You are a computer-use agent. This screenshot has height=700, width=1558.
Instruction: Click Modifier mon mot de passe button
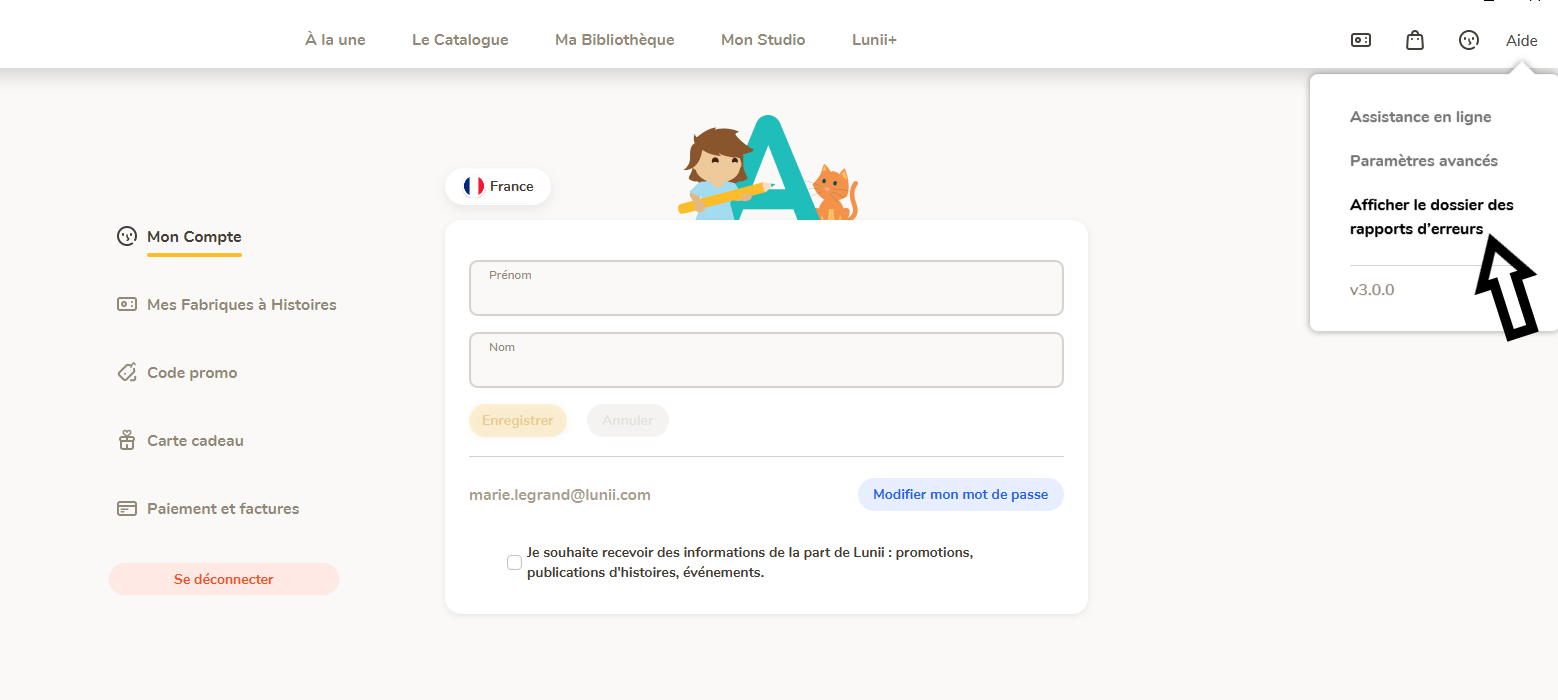point(961,494)
